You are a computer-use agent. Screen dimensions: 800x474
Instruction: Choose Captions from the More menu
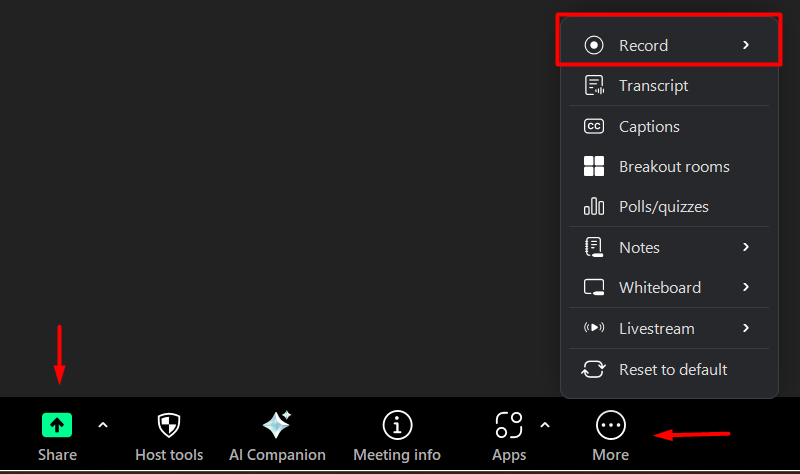tap(669, 126)
